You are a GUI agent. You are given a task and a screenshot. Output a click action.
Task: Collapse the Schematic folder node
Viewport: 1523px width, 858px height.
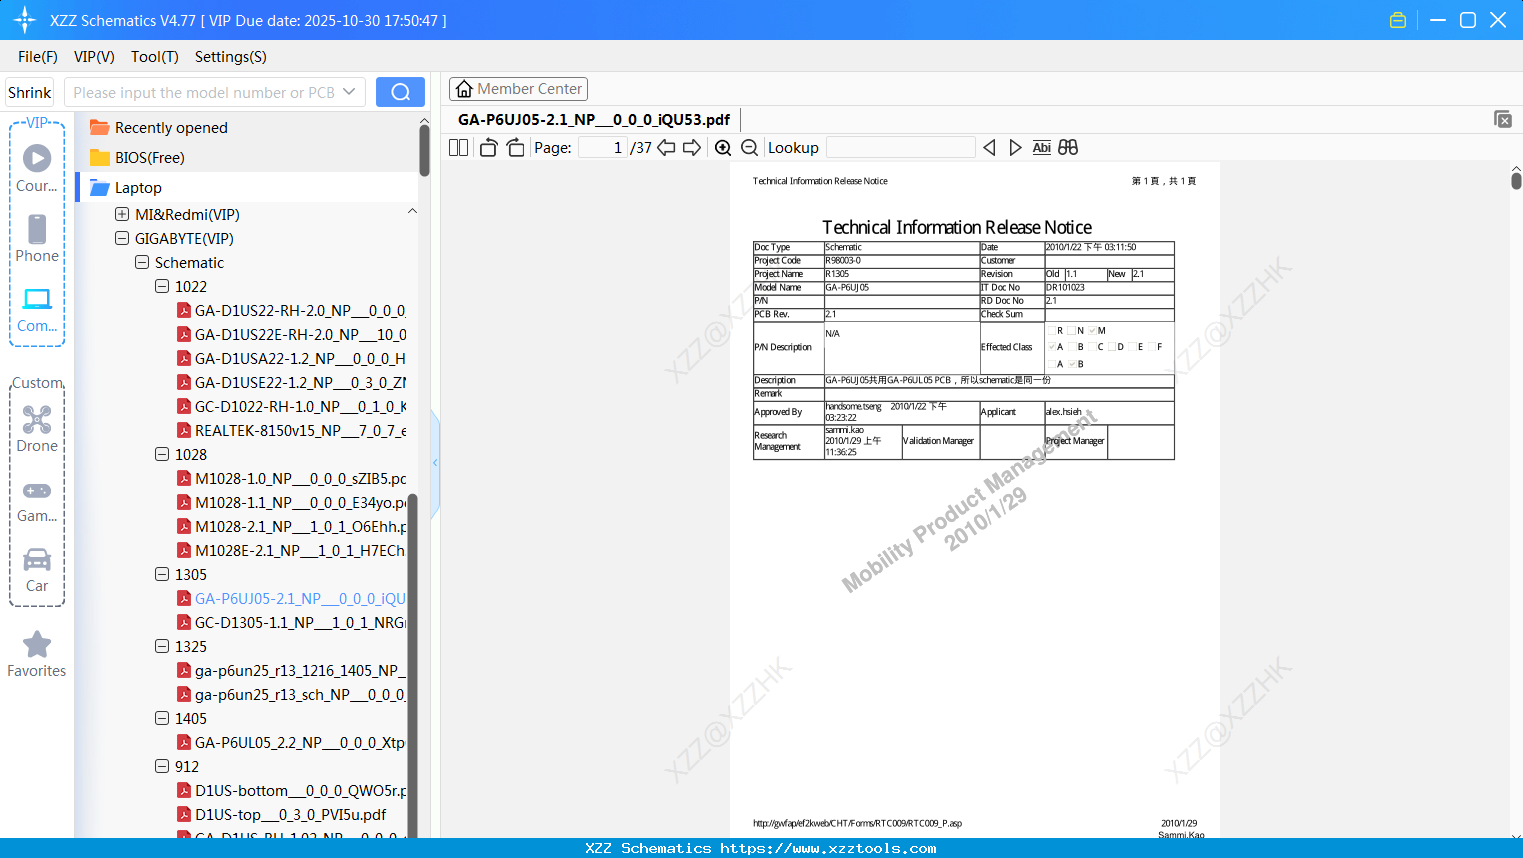[142, 262]
